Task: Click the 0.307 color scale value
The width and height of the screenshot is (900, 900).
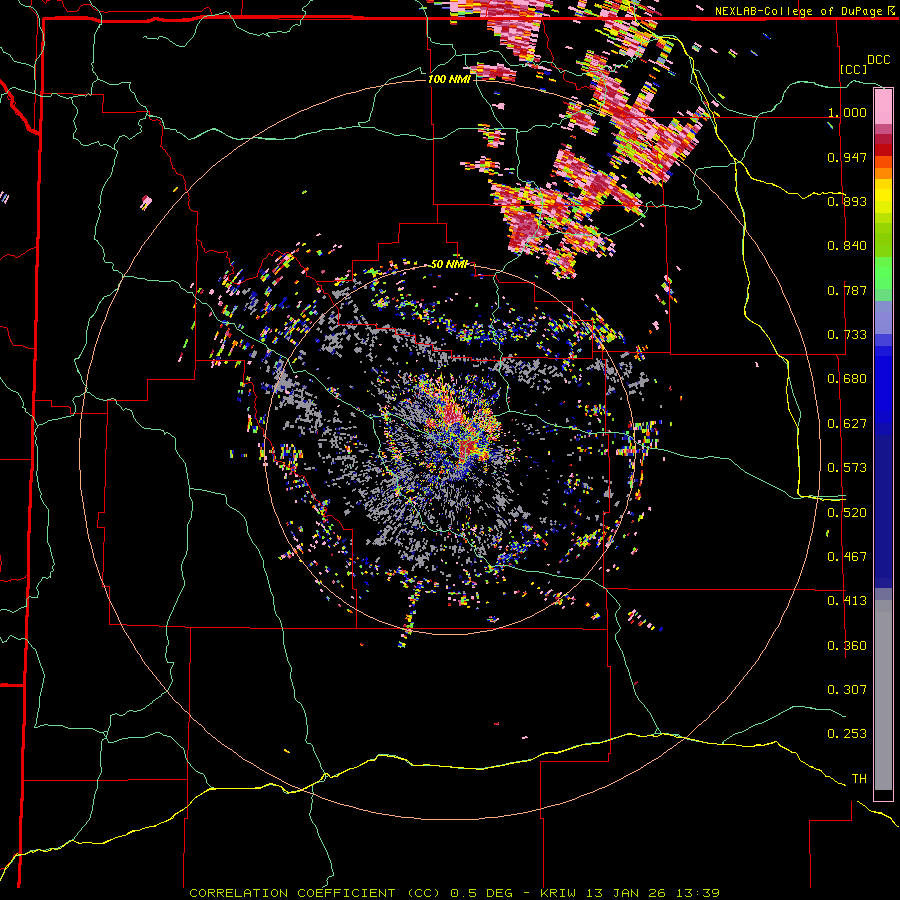Action: click(847, 690)
